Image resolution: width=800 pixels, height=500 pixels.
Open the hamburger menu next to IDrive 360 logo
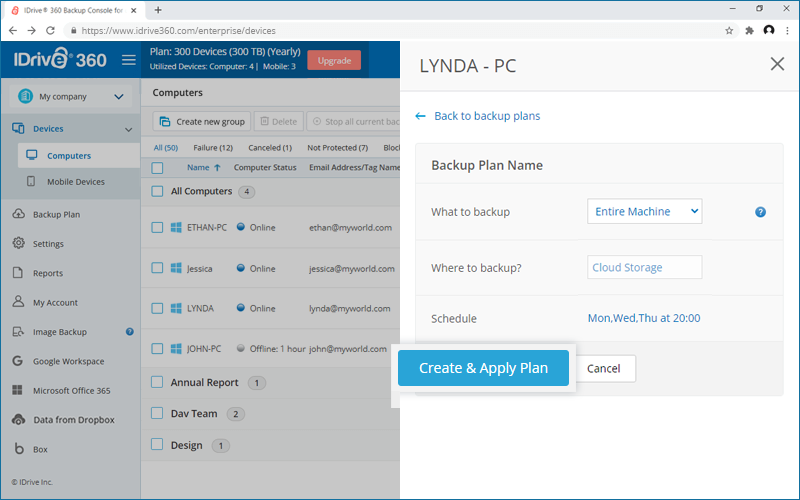click(x=129, y=60)
